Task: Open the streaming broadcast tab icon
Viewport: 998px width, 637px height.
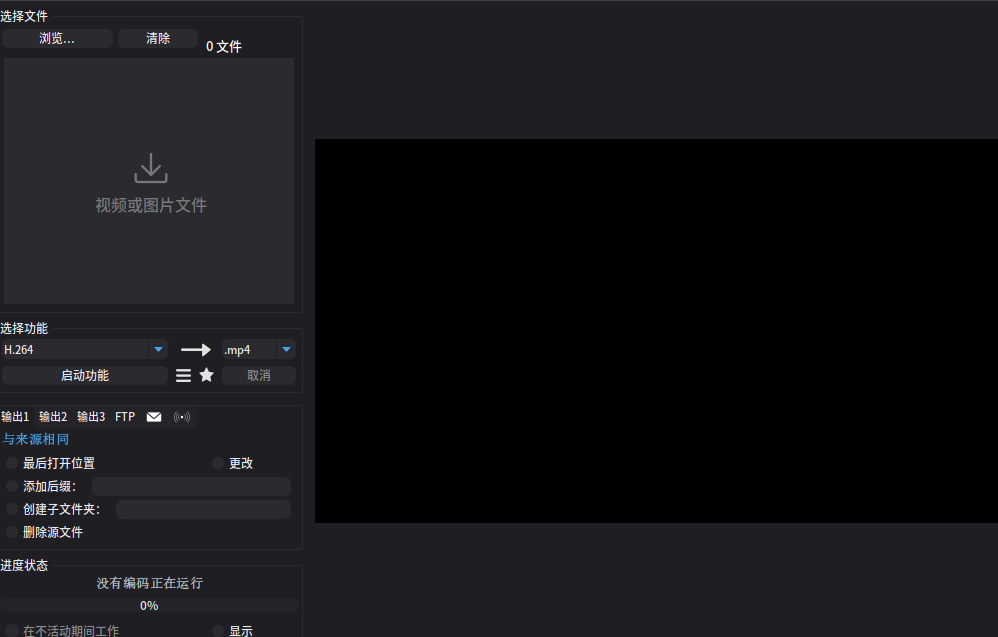Action: [182, 417]
